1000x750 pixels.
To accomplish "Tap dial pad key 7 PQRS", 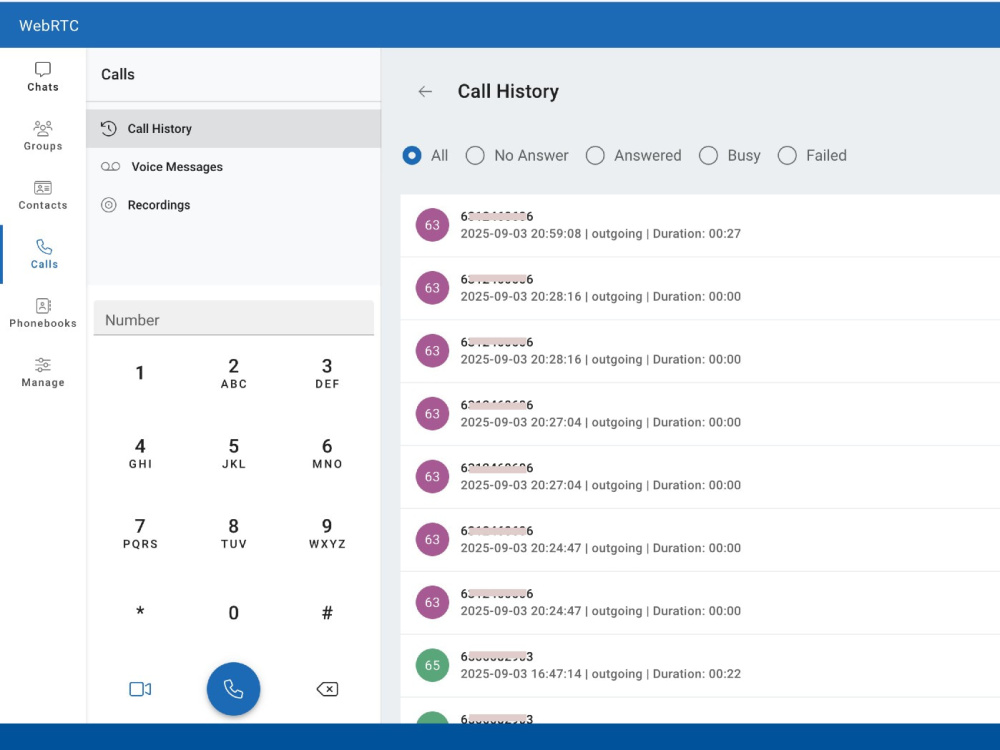I will click(x=140, y=533).
